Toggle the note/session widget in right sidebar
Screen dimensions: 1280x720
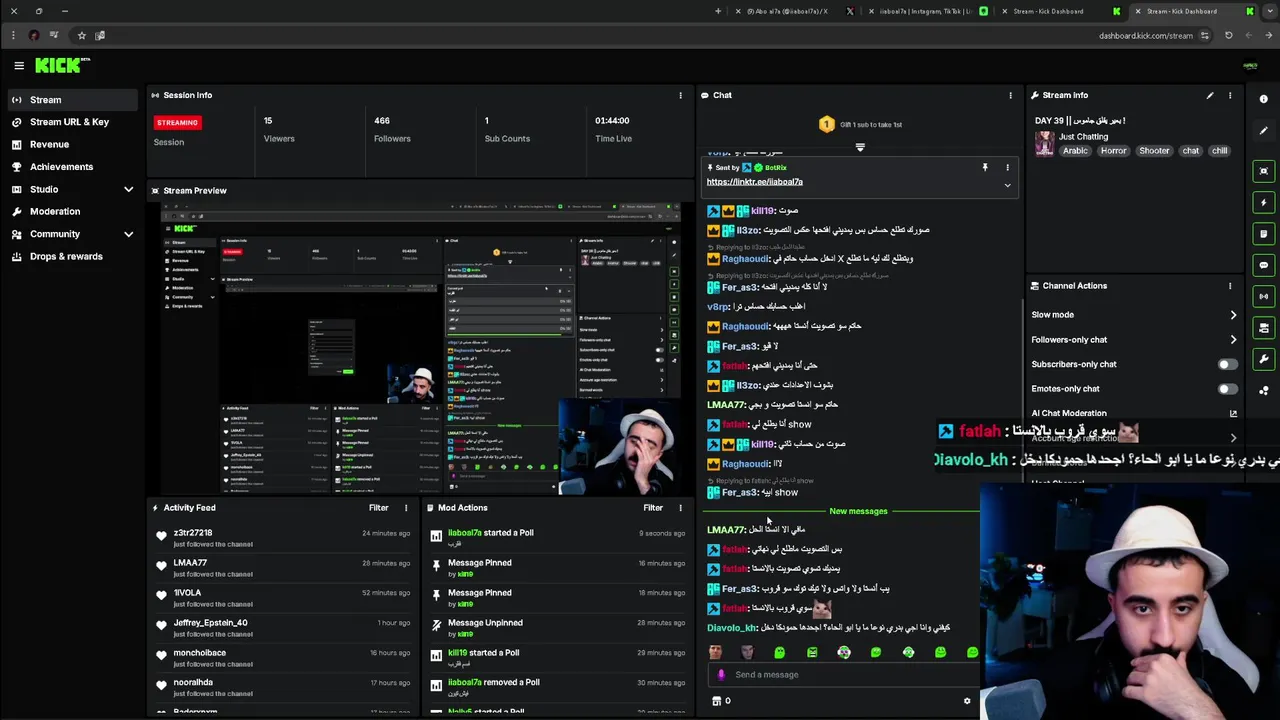[1264, 234]
